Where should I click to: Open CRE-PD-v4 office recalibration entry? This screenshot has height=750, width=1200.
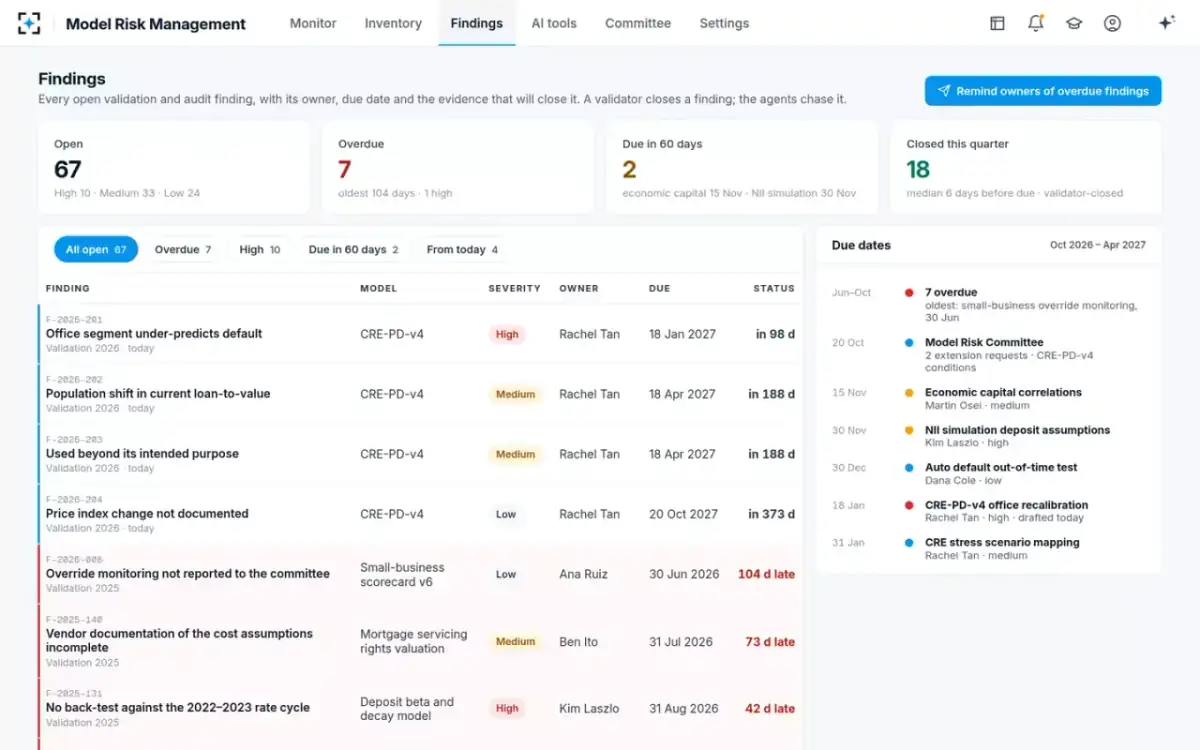pyautogui.click(x=989, y=511)
